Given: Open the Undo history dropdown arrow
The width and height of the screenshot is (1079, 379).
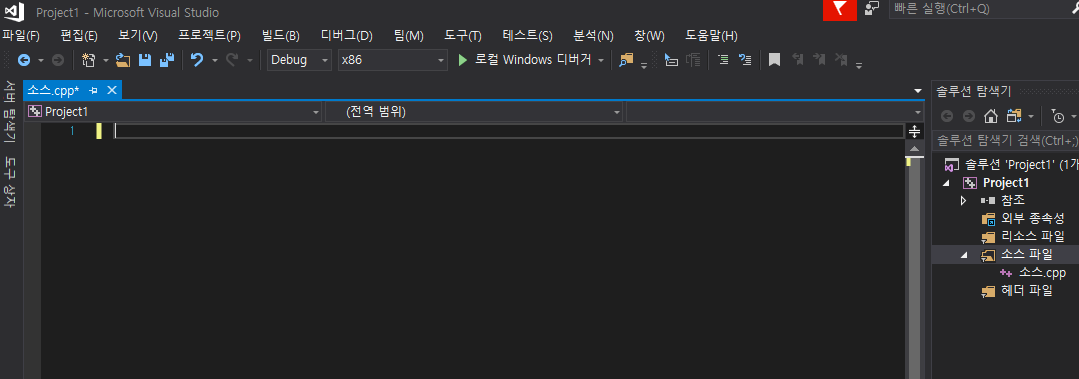Looking at the screenshot, I should coord(215,61).
